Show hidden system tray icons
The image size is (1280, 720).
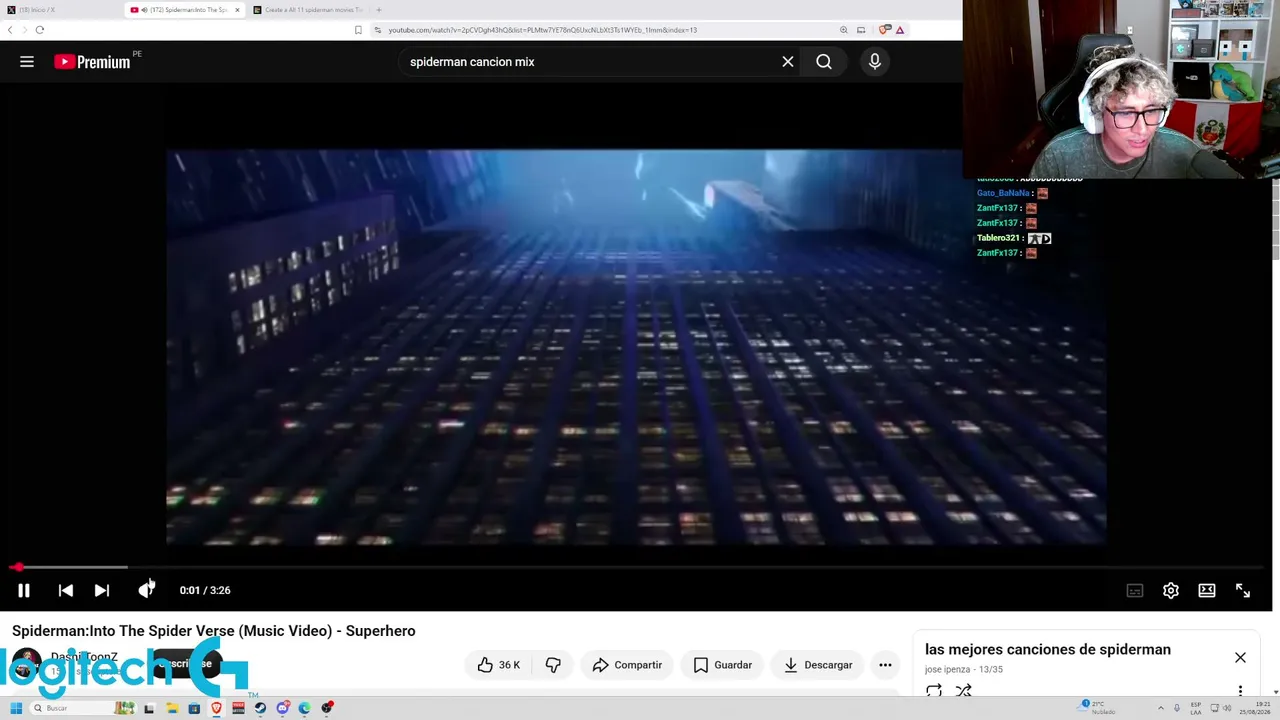(x=1161, y=708)
